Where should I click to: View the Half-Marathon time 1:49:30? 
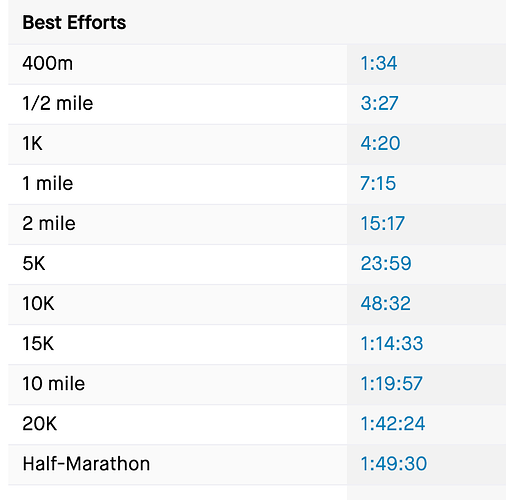tap(394, 464)
